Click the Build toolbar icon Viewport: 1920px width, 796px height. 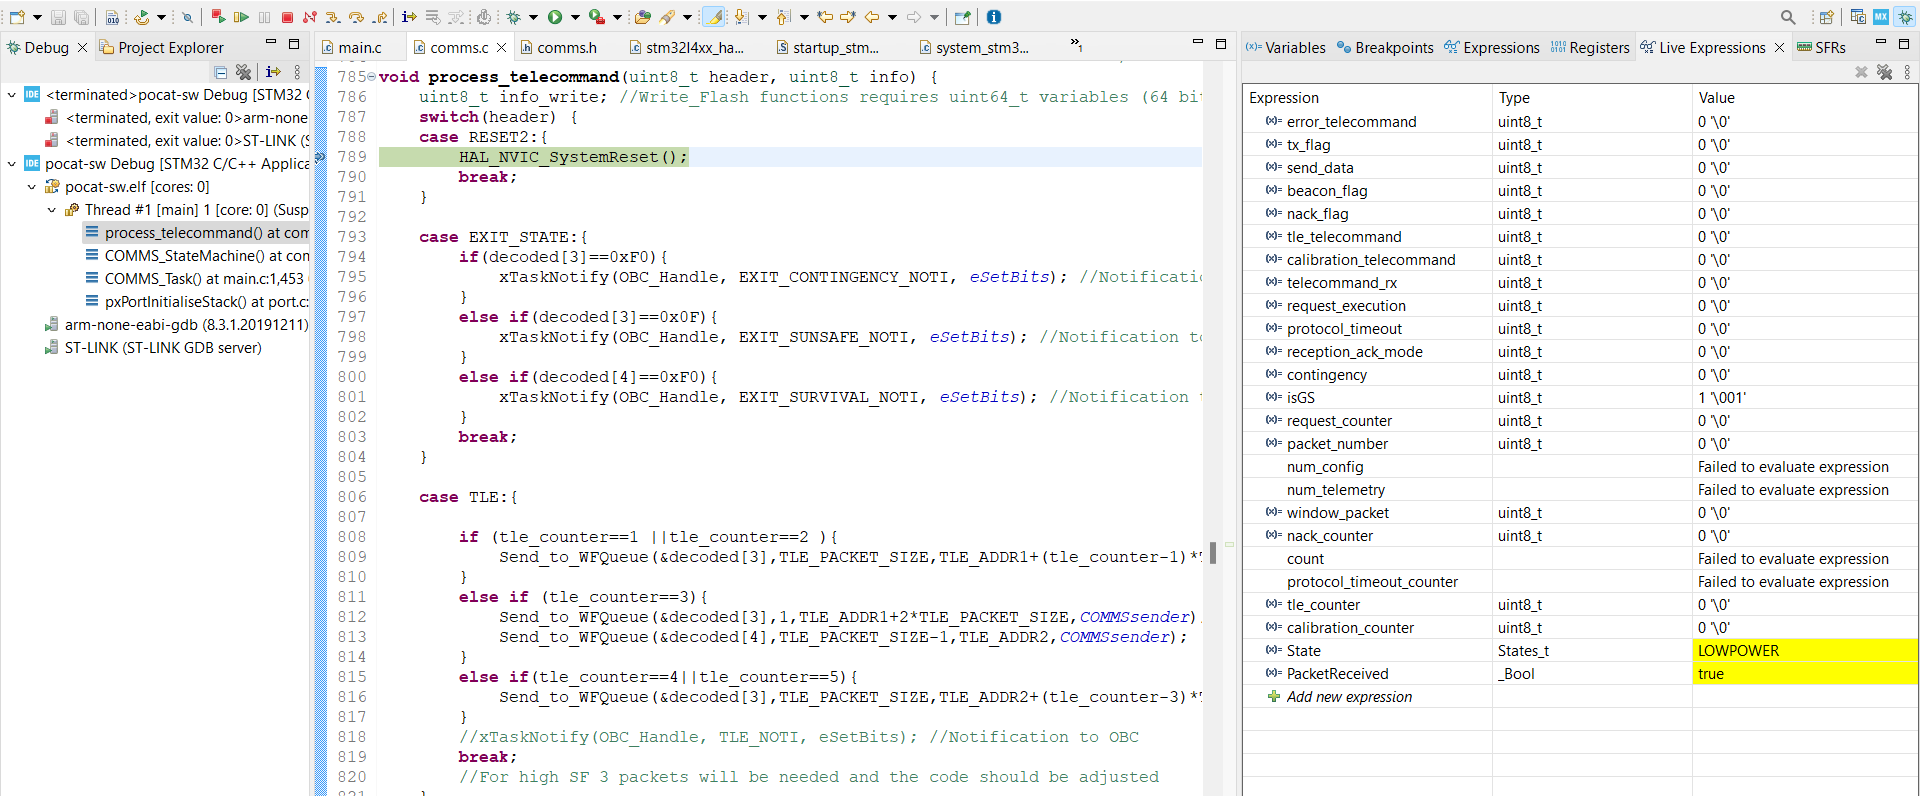[x=141, y=17]
